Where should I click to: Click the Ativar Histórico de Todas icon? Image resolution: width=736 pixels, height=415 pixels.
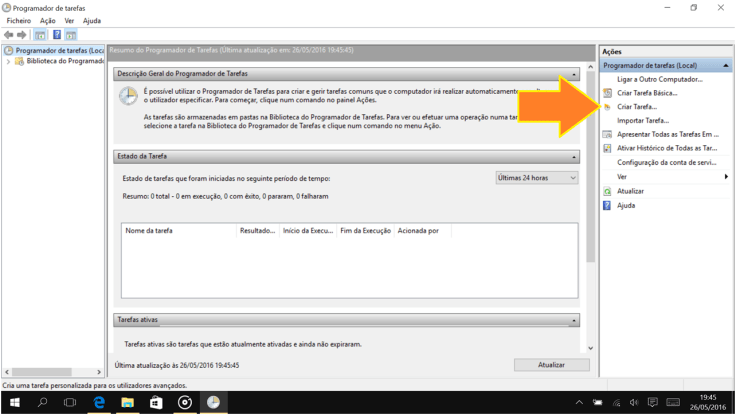[x=607, y=148]
